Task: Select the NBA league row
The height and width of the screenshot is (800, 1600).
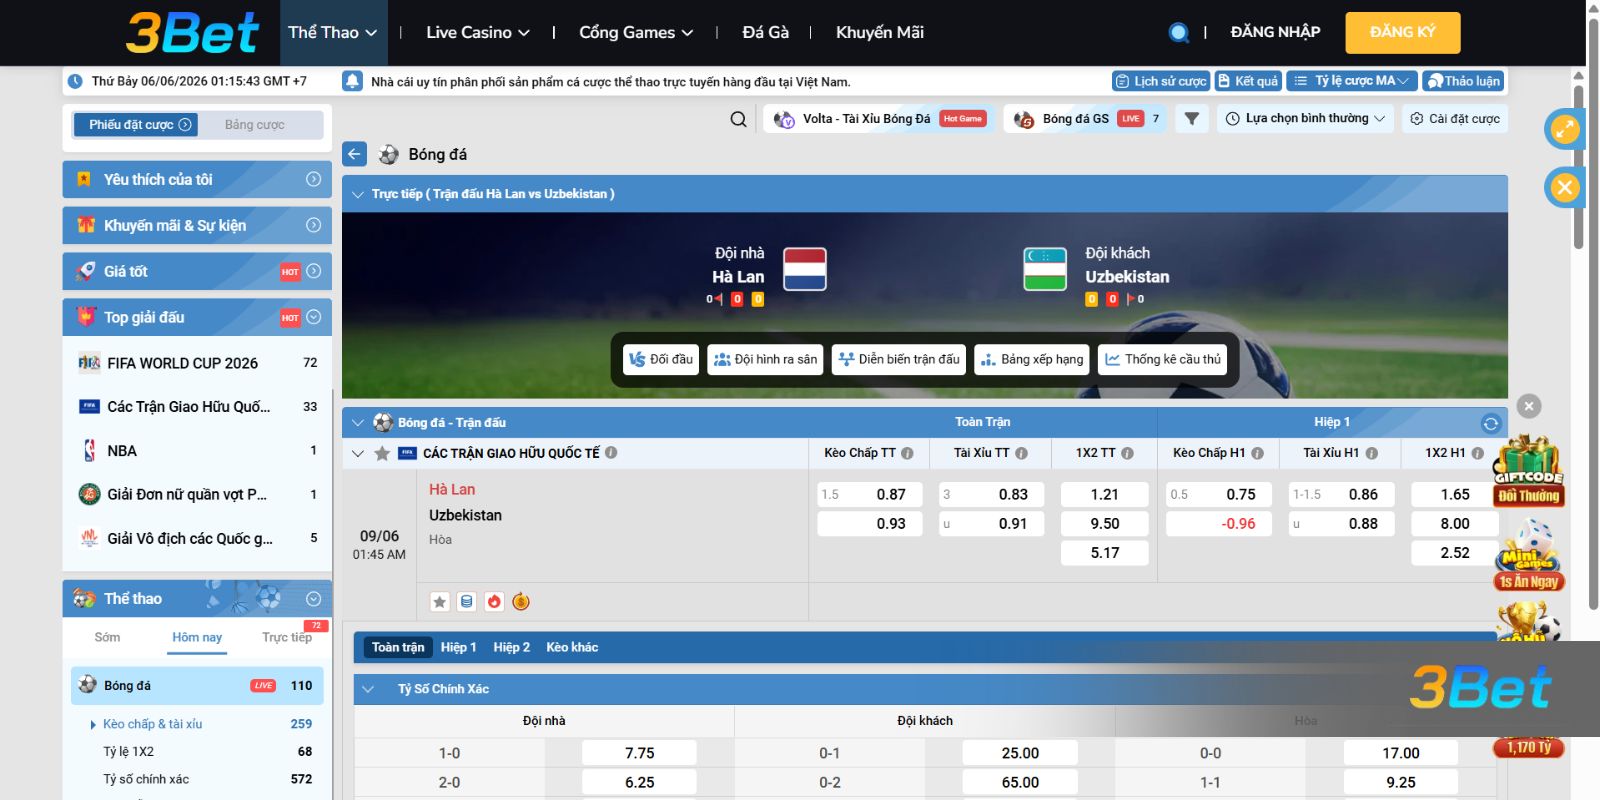Action: 197,451
